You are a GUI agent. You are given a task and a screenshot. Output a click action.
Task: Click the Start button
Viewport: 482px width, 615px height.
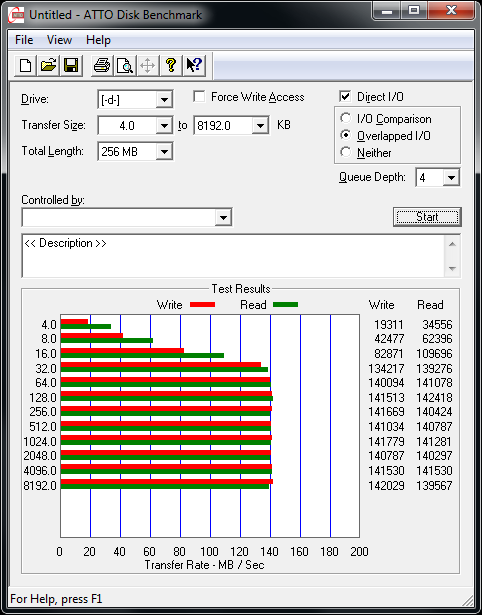[x=427, y=217]
